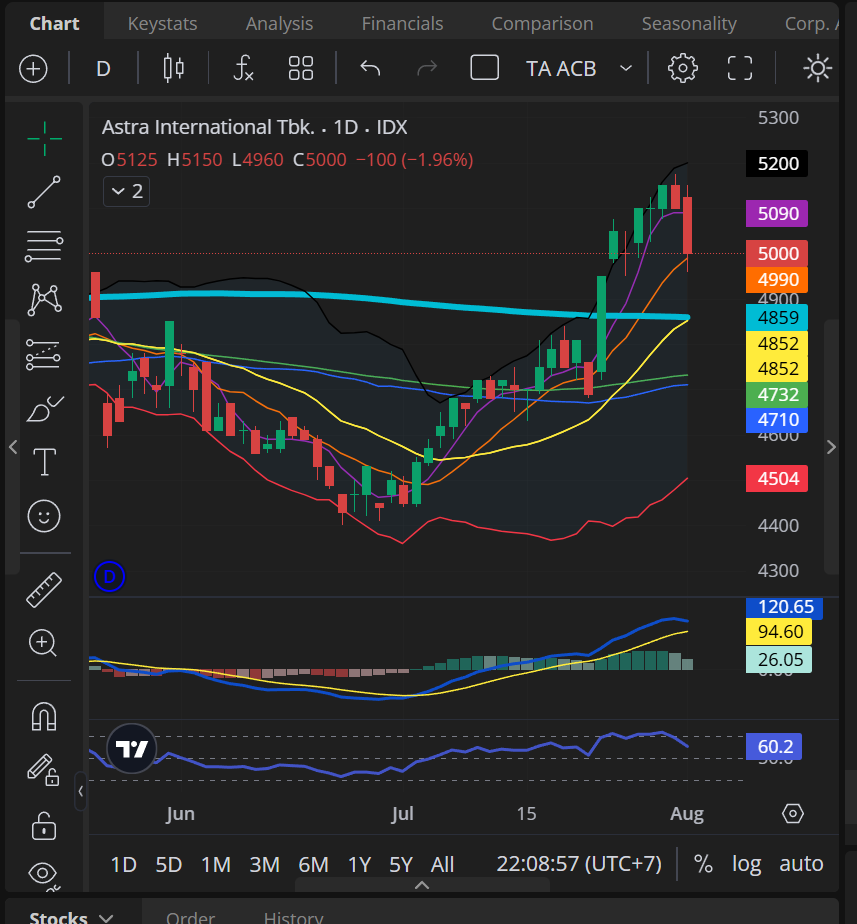The height and width of the screenshot is (924, 857).
Task: Set the range to 5D
Action: (169, 864)
